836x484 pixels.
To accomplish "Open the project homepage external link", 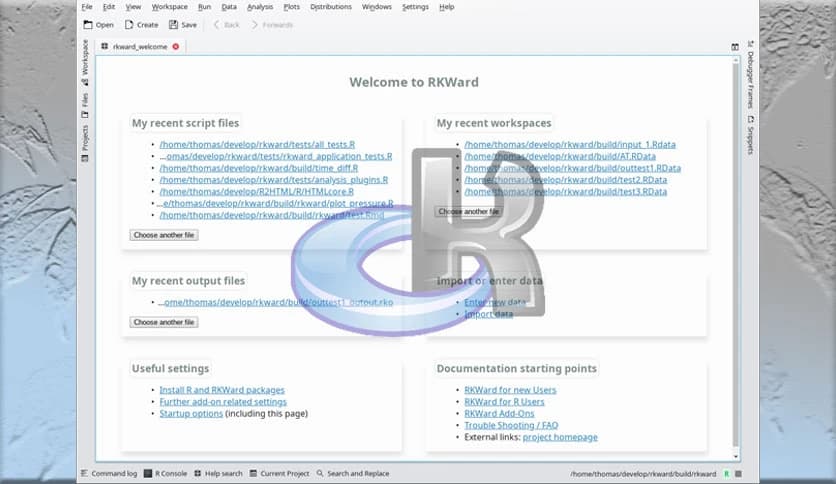I will click(560, 437).
